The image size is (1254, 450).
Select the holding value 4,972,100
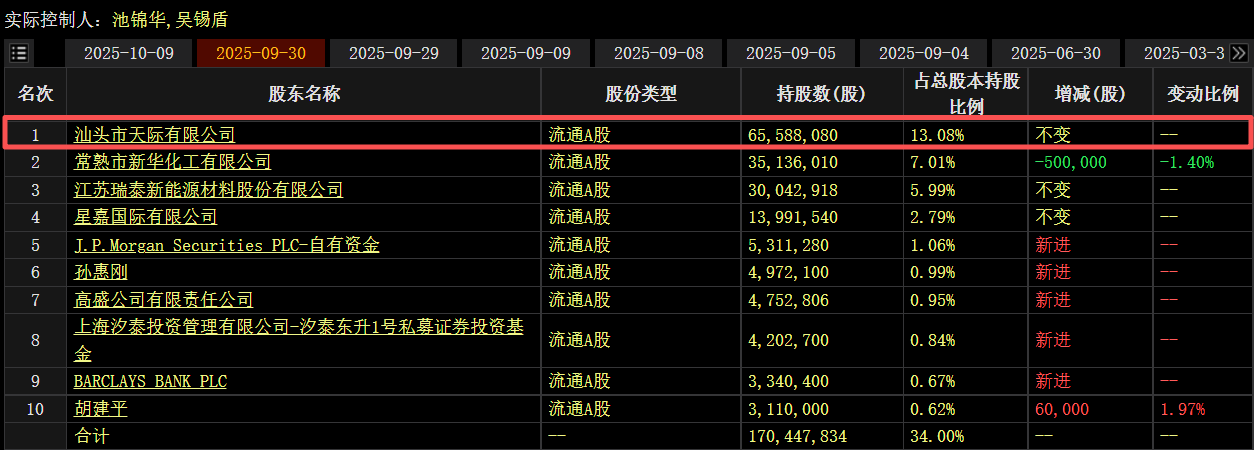(x=789, y=272)
